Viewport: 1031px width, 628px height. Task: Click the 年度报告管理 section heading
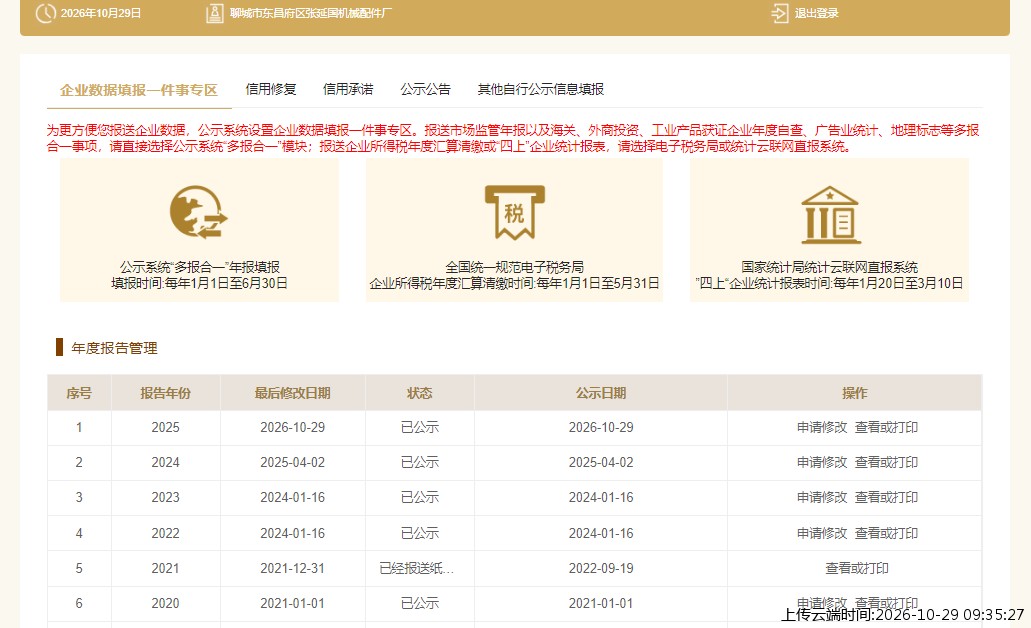(114, 348)
